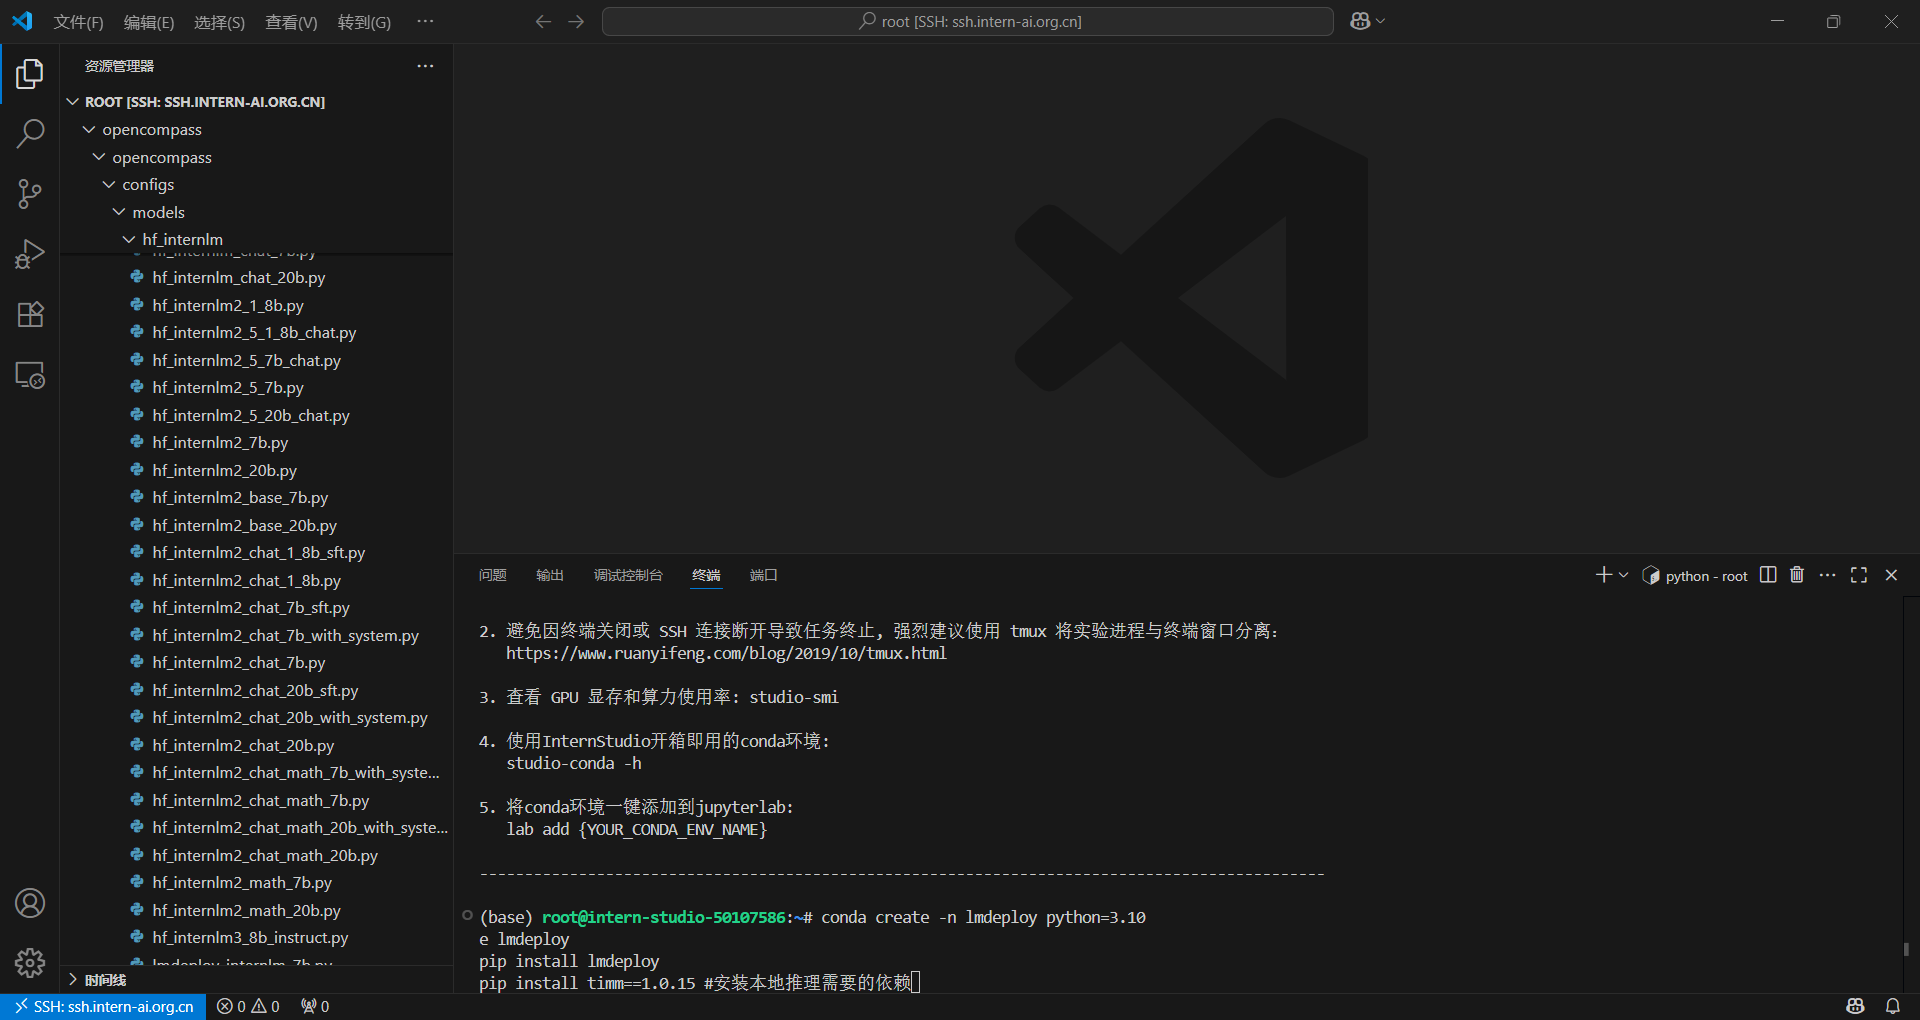Open the Remote Explorer icon
This screenshot has width=1920, height=1020.
point(30,375)
